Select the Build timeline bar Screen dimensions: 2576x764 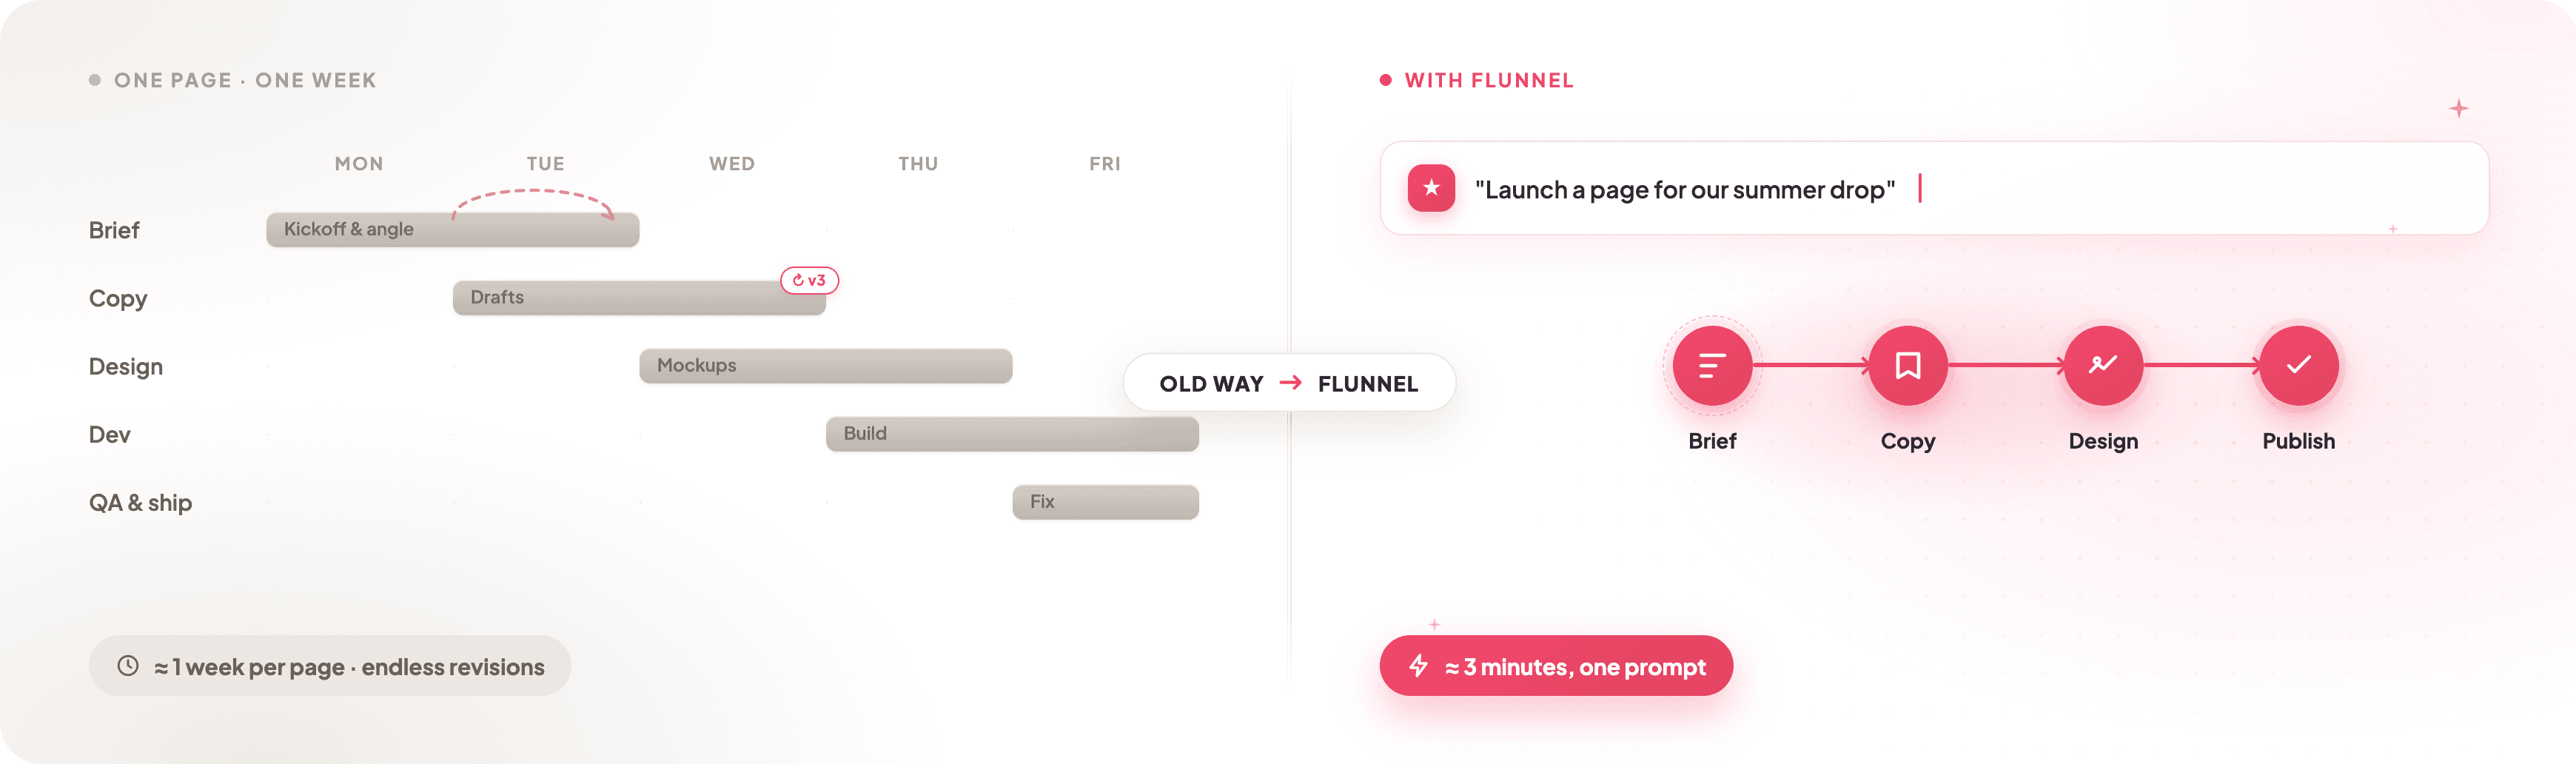1012,434
